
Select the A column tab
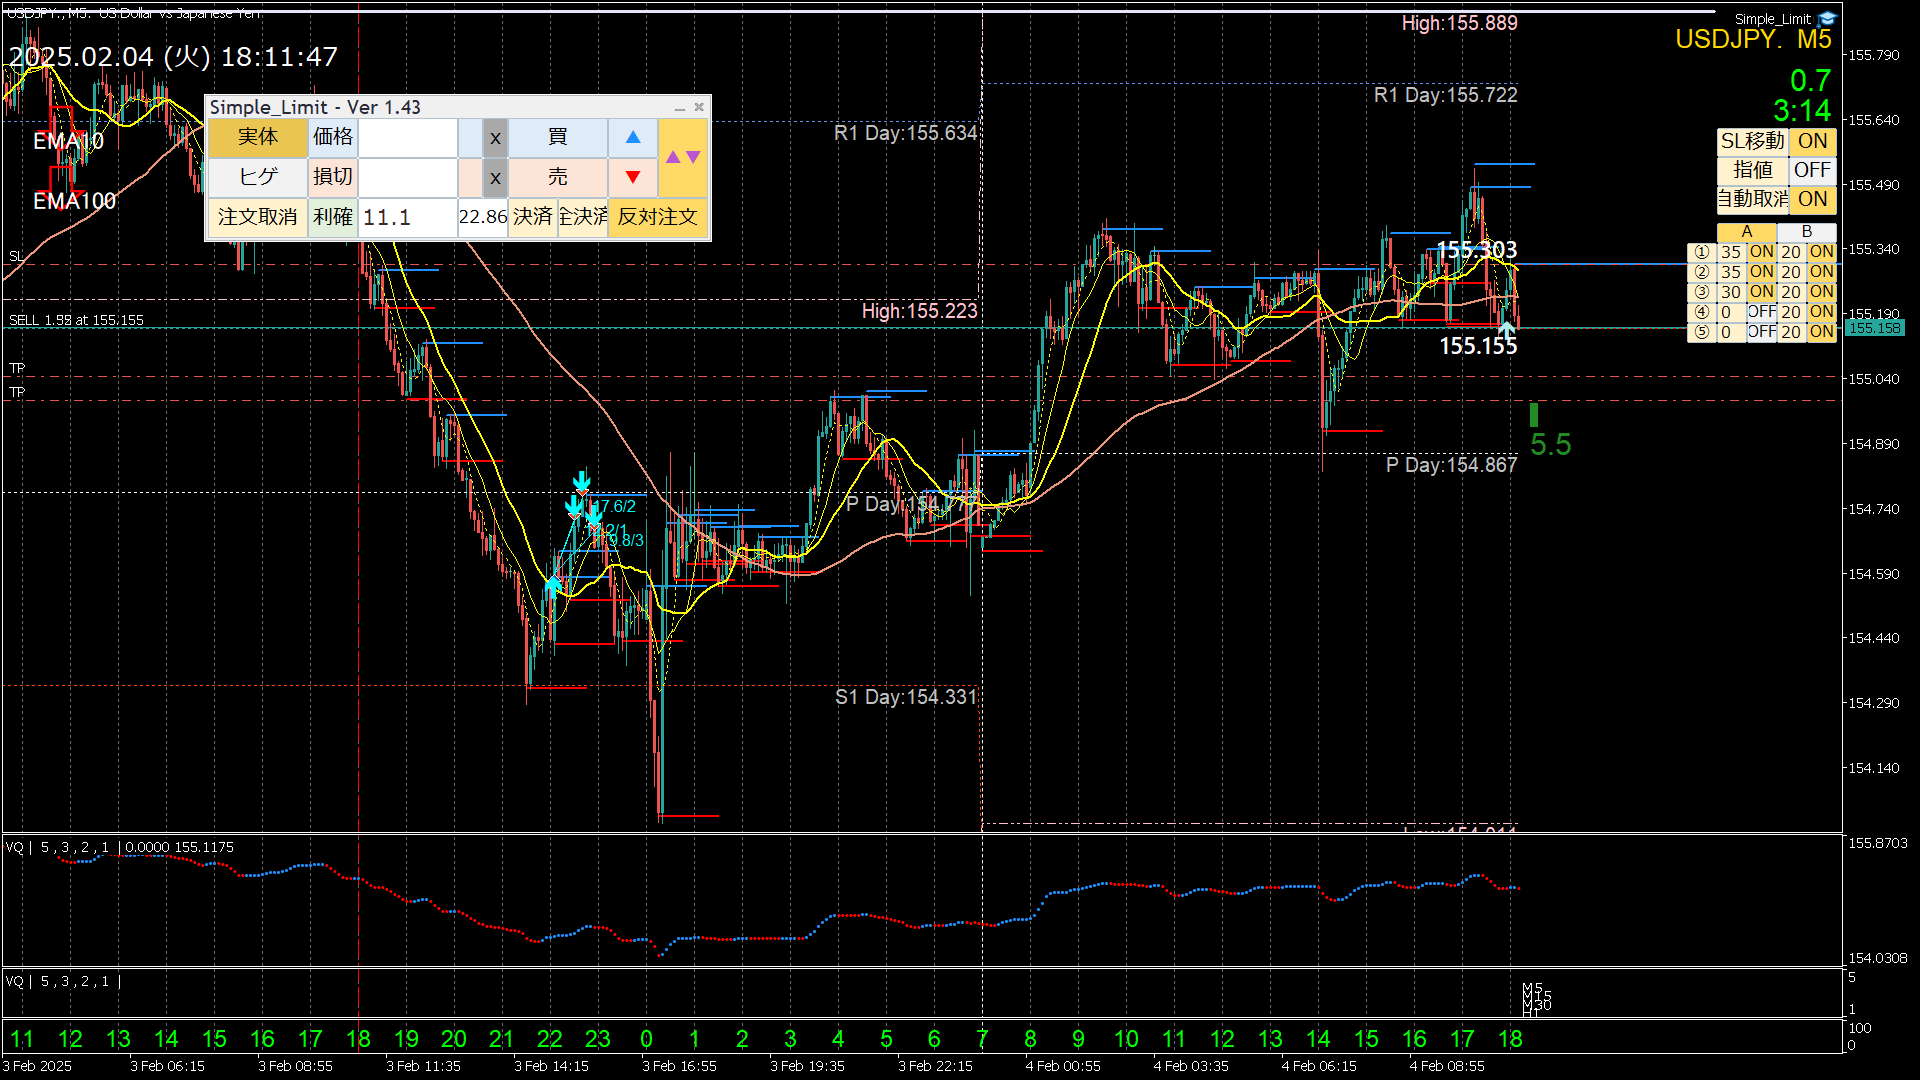(1746, 232)
